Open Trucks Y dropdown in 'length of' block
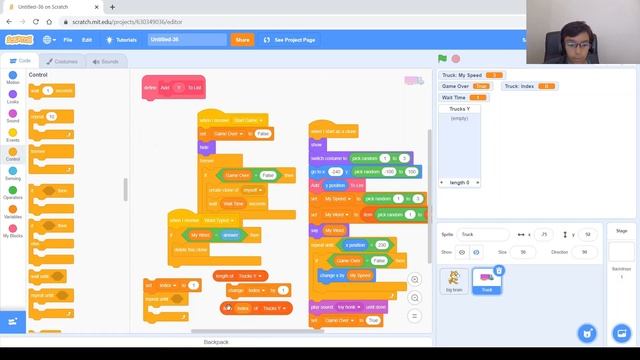Image resolution: width=640 pixels, height=360 pixels. pos(260,276)
